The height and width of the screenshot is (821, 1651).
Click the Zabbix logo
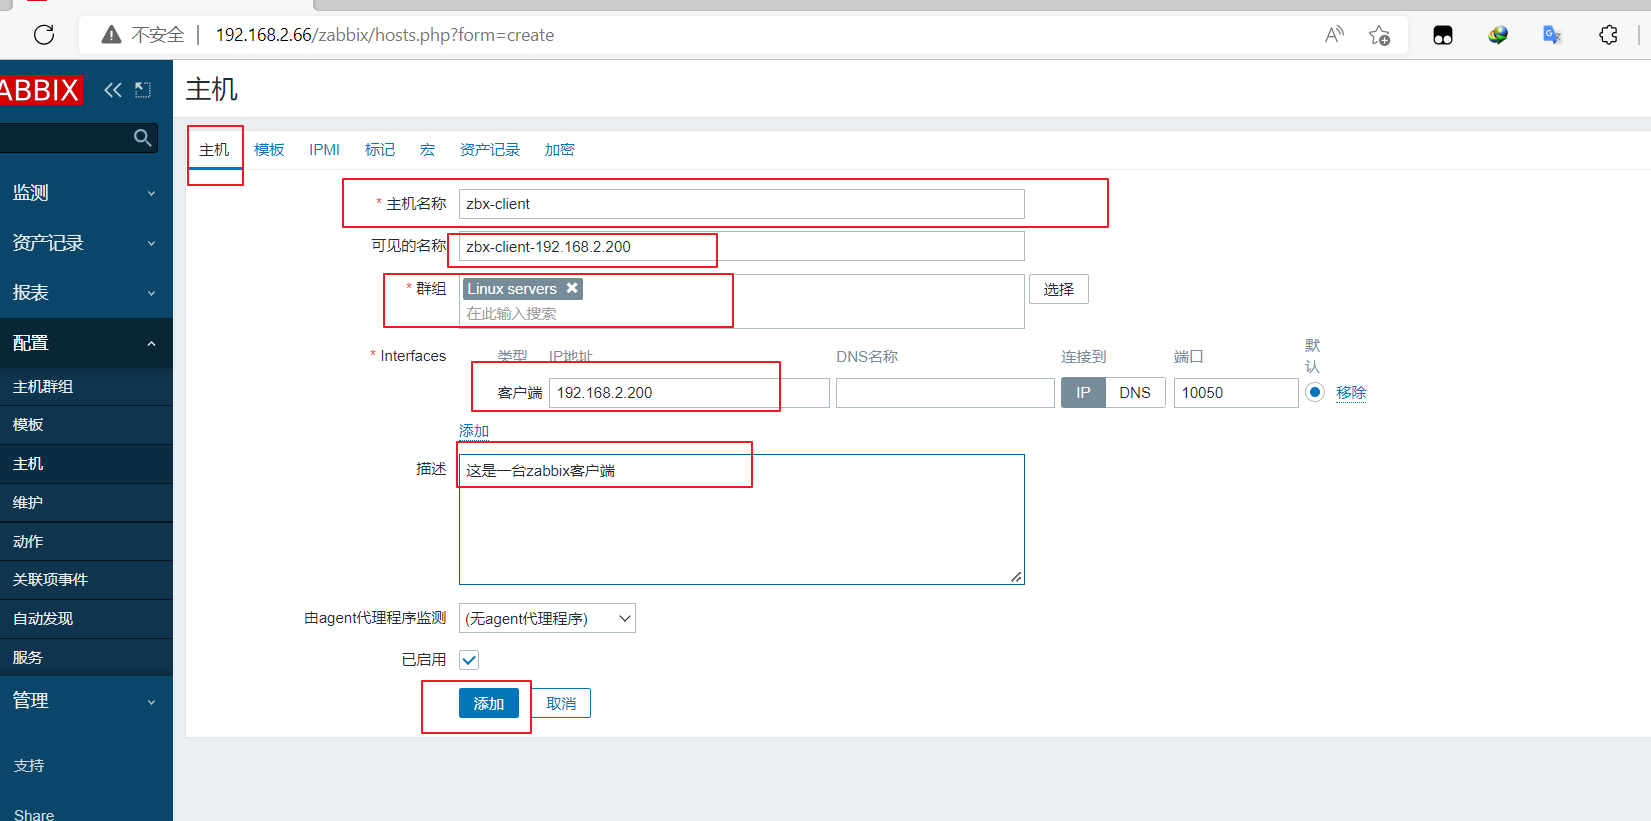click(40, 90)
